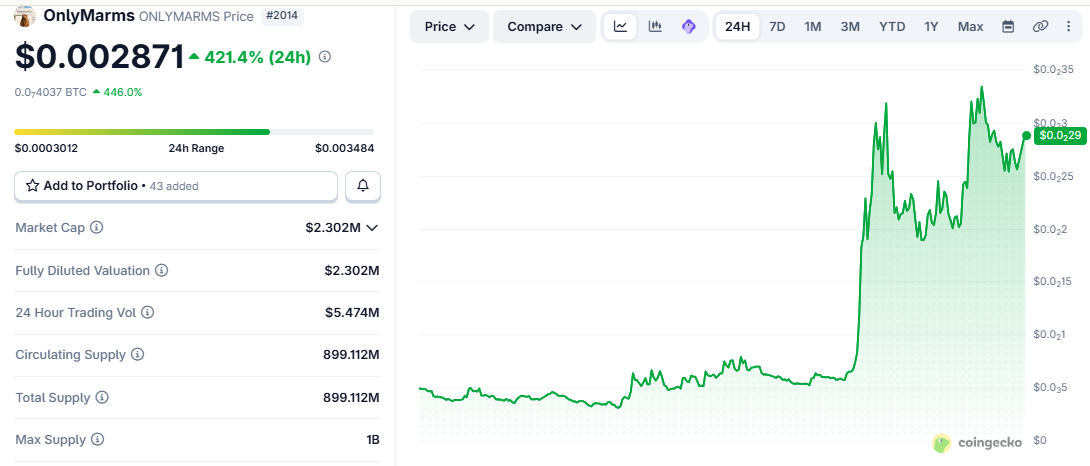Click the OnlyMarms coin name heading
This screenshot has height=466, width=1090.
click(x=89, y=15)
